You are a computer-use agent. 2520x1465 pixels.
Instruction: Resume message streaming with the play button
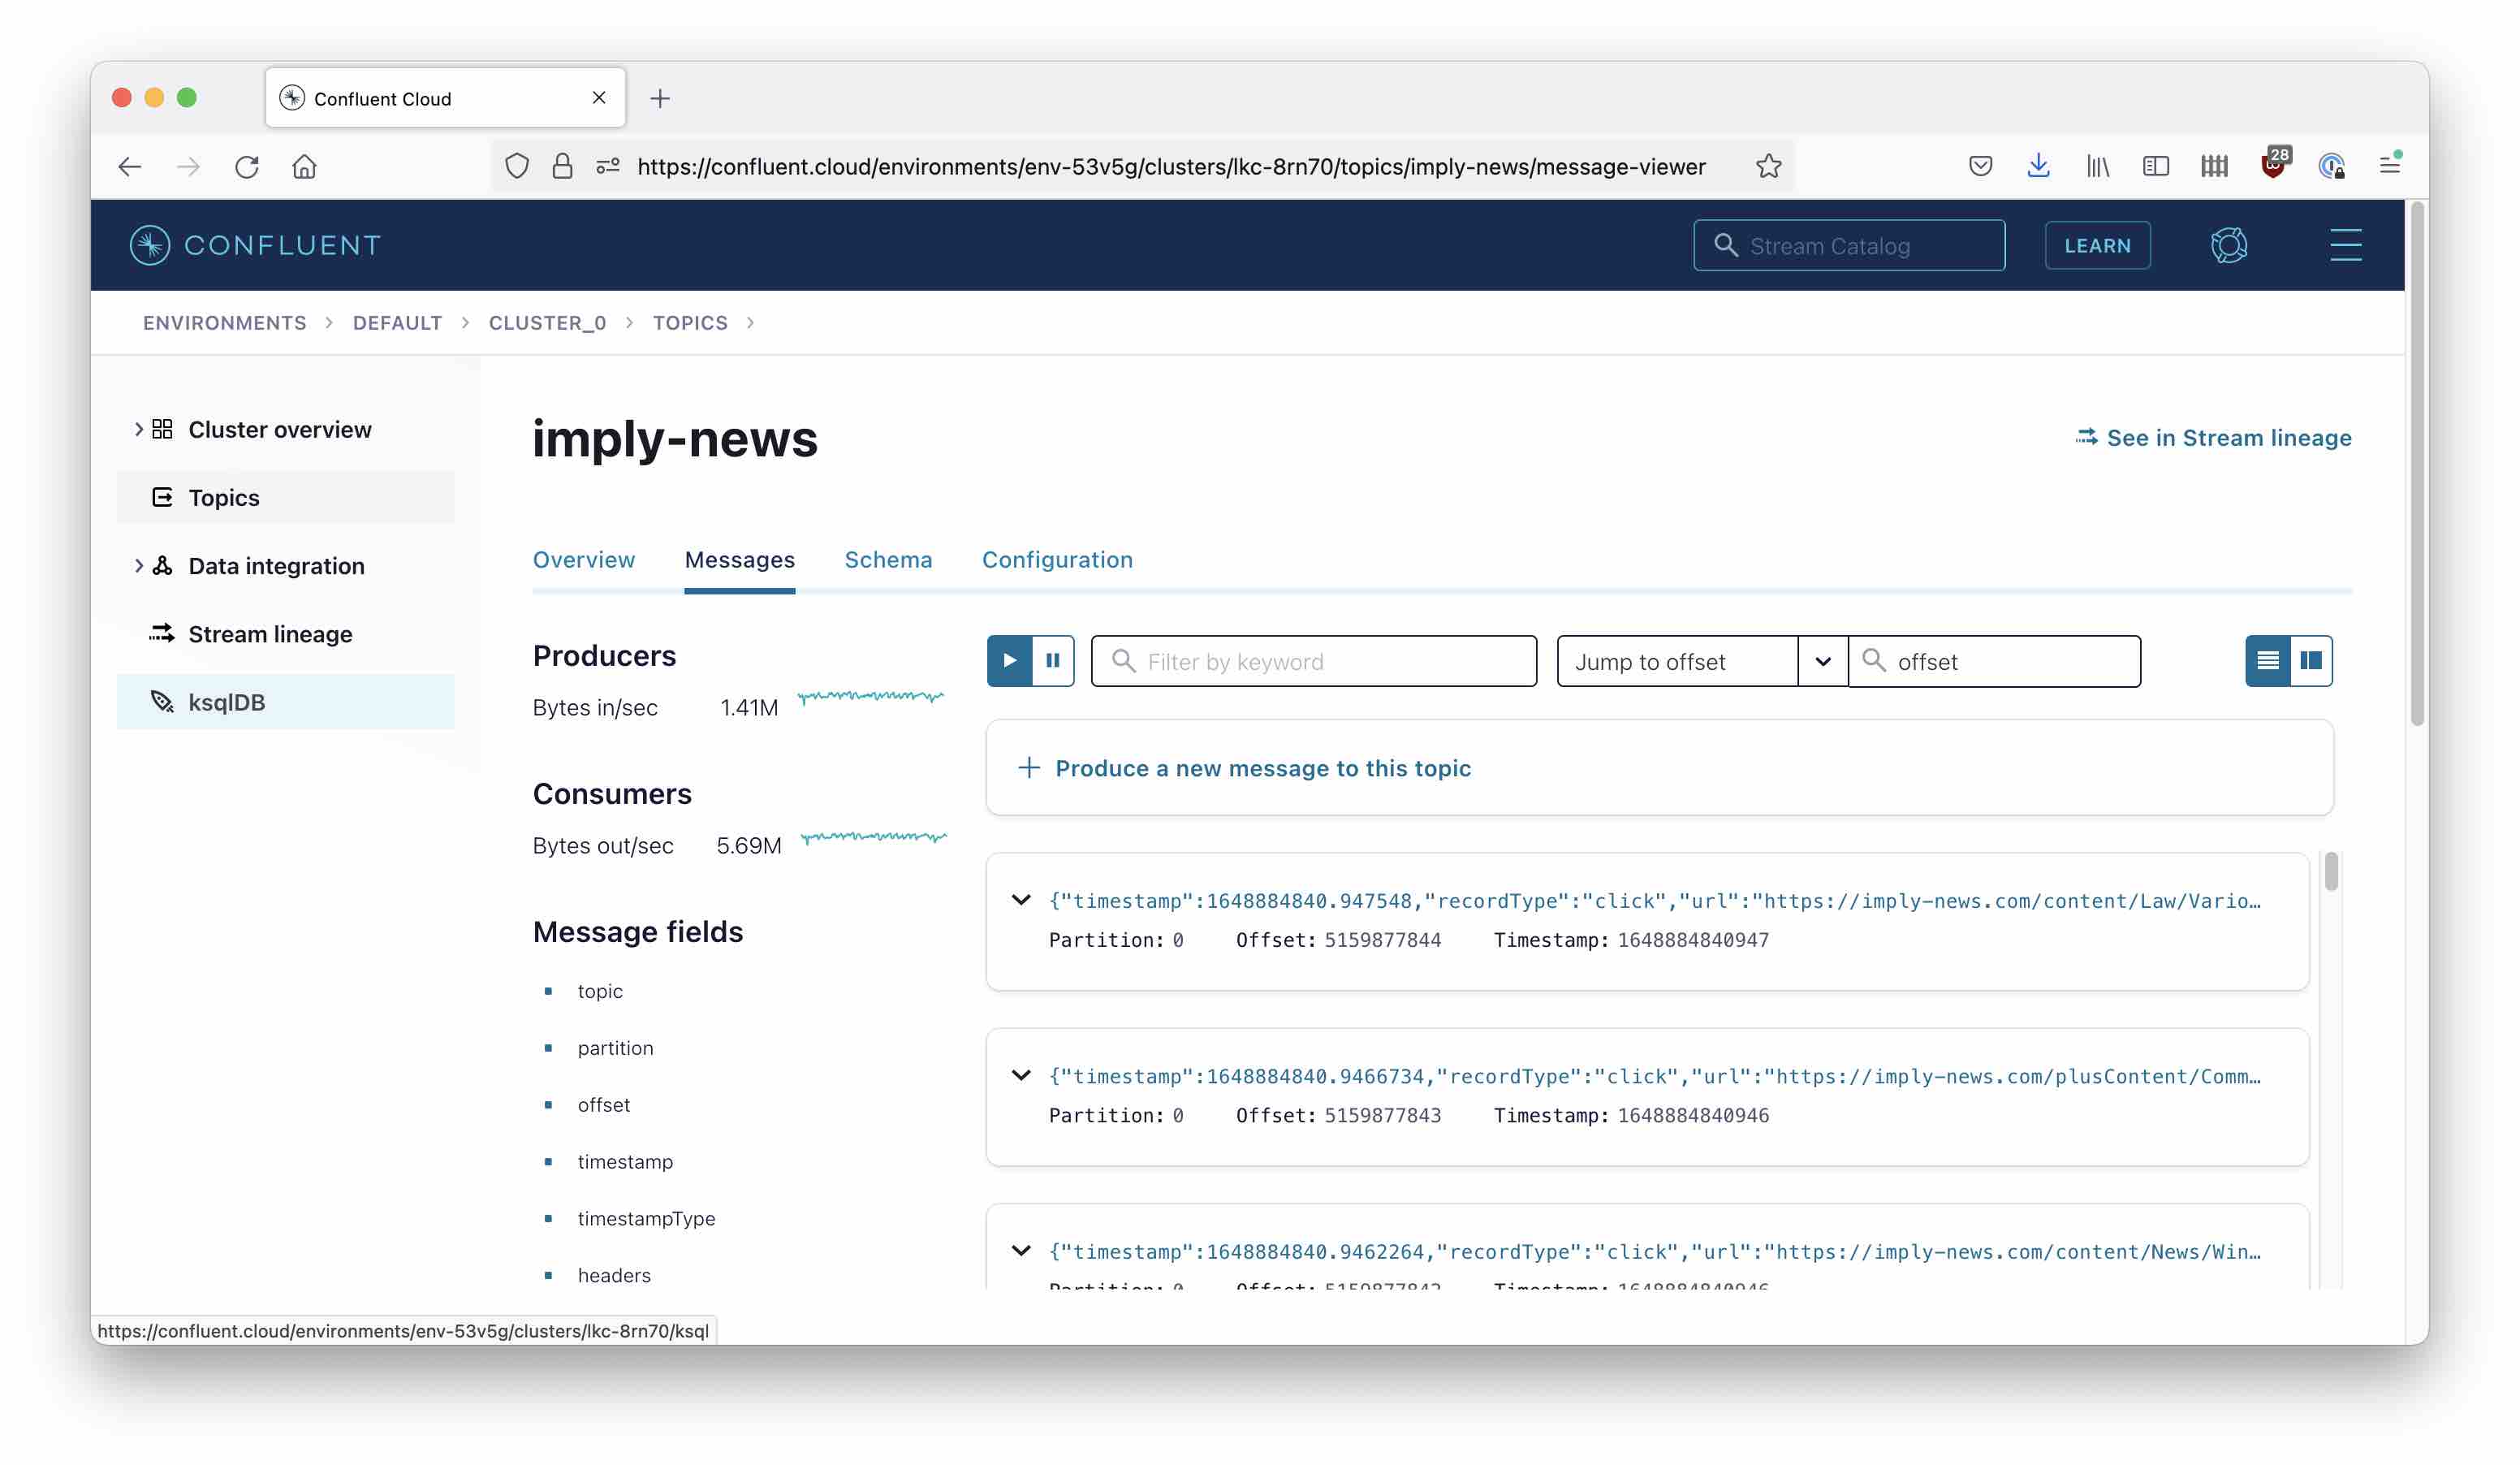(x=1009, y=661)
